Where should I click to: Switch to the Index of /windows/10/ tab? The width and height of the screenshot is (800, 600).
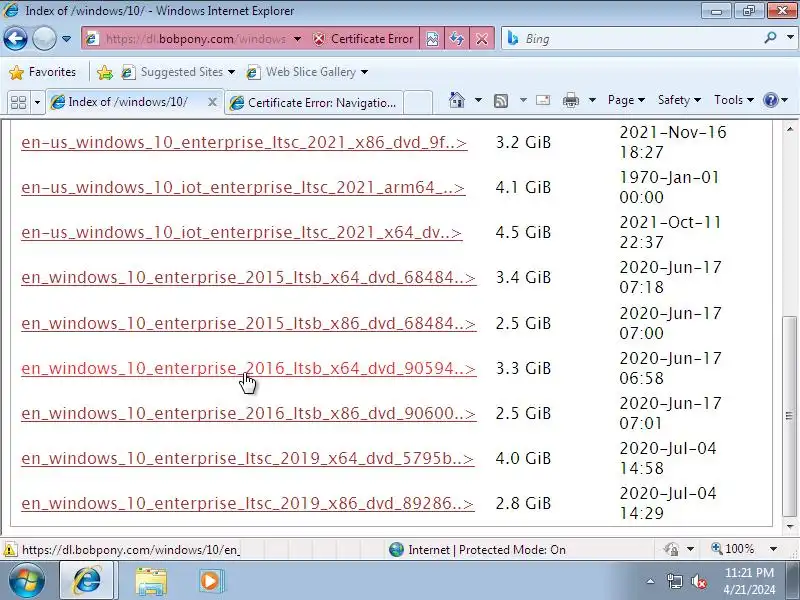(128, 102)
